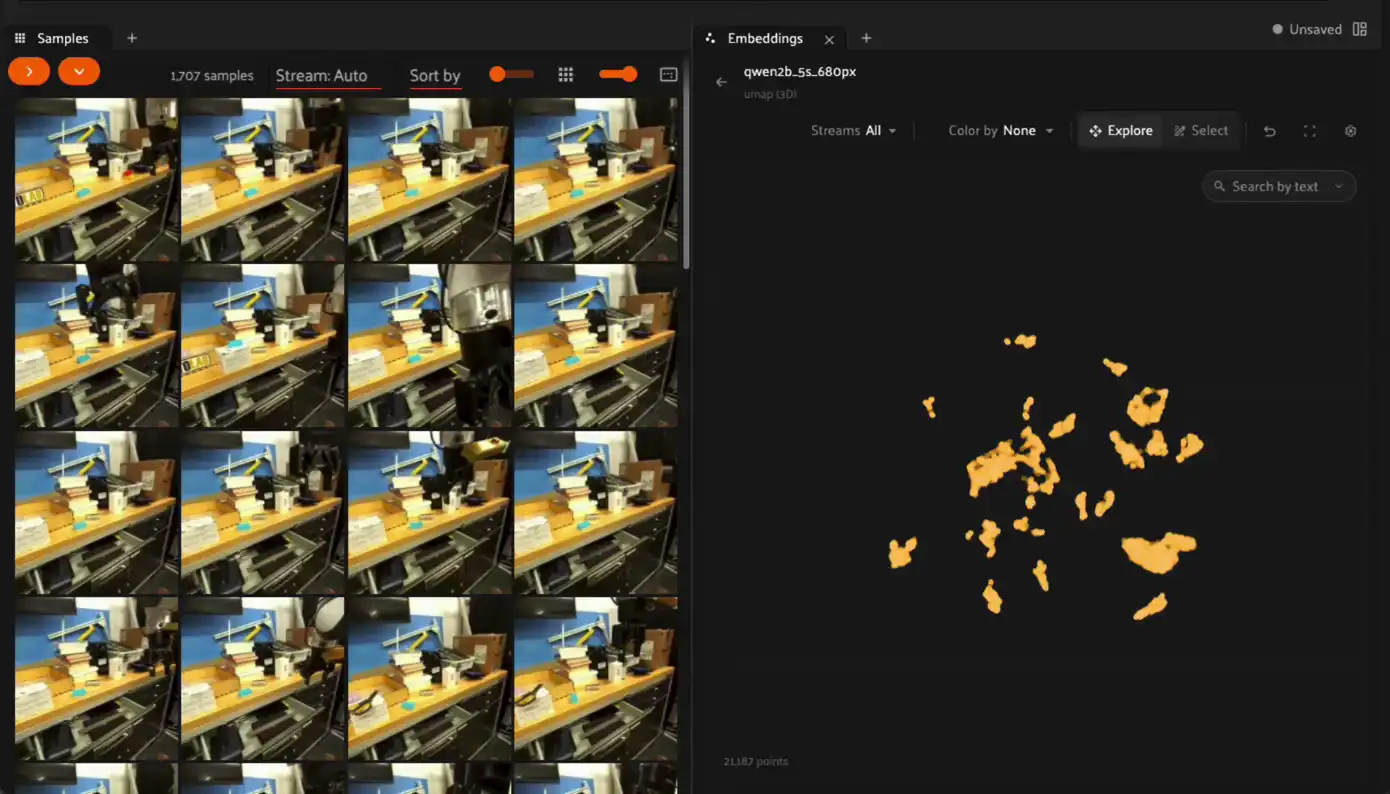Viewport: 1390px width, 794px height.
Task: Add a new panel next to Embeddings tab
Action: pos(866,38)
